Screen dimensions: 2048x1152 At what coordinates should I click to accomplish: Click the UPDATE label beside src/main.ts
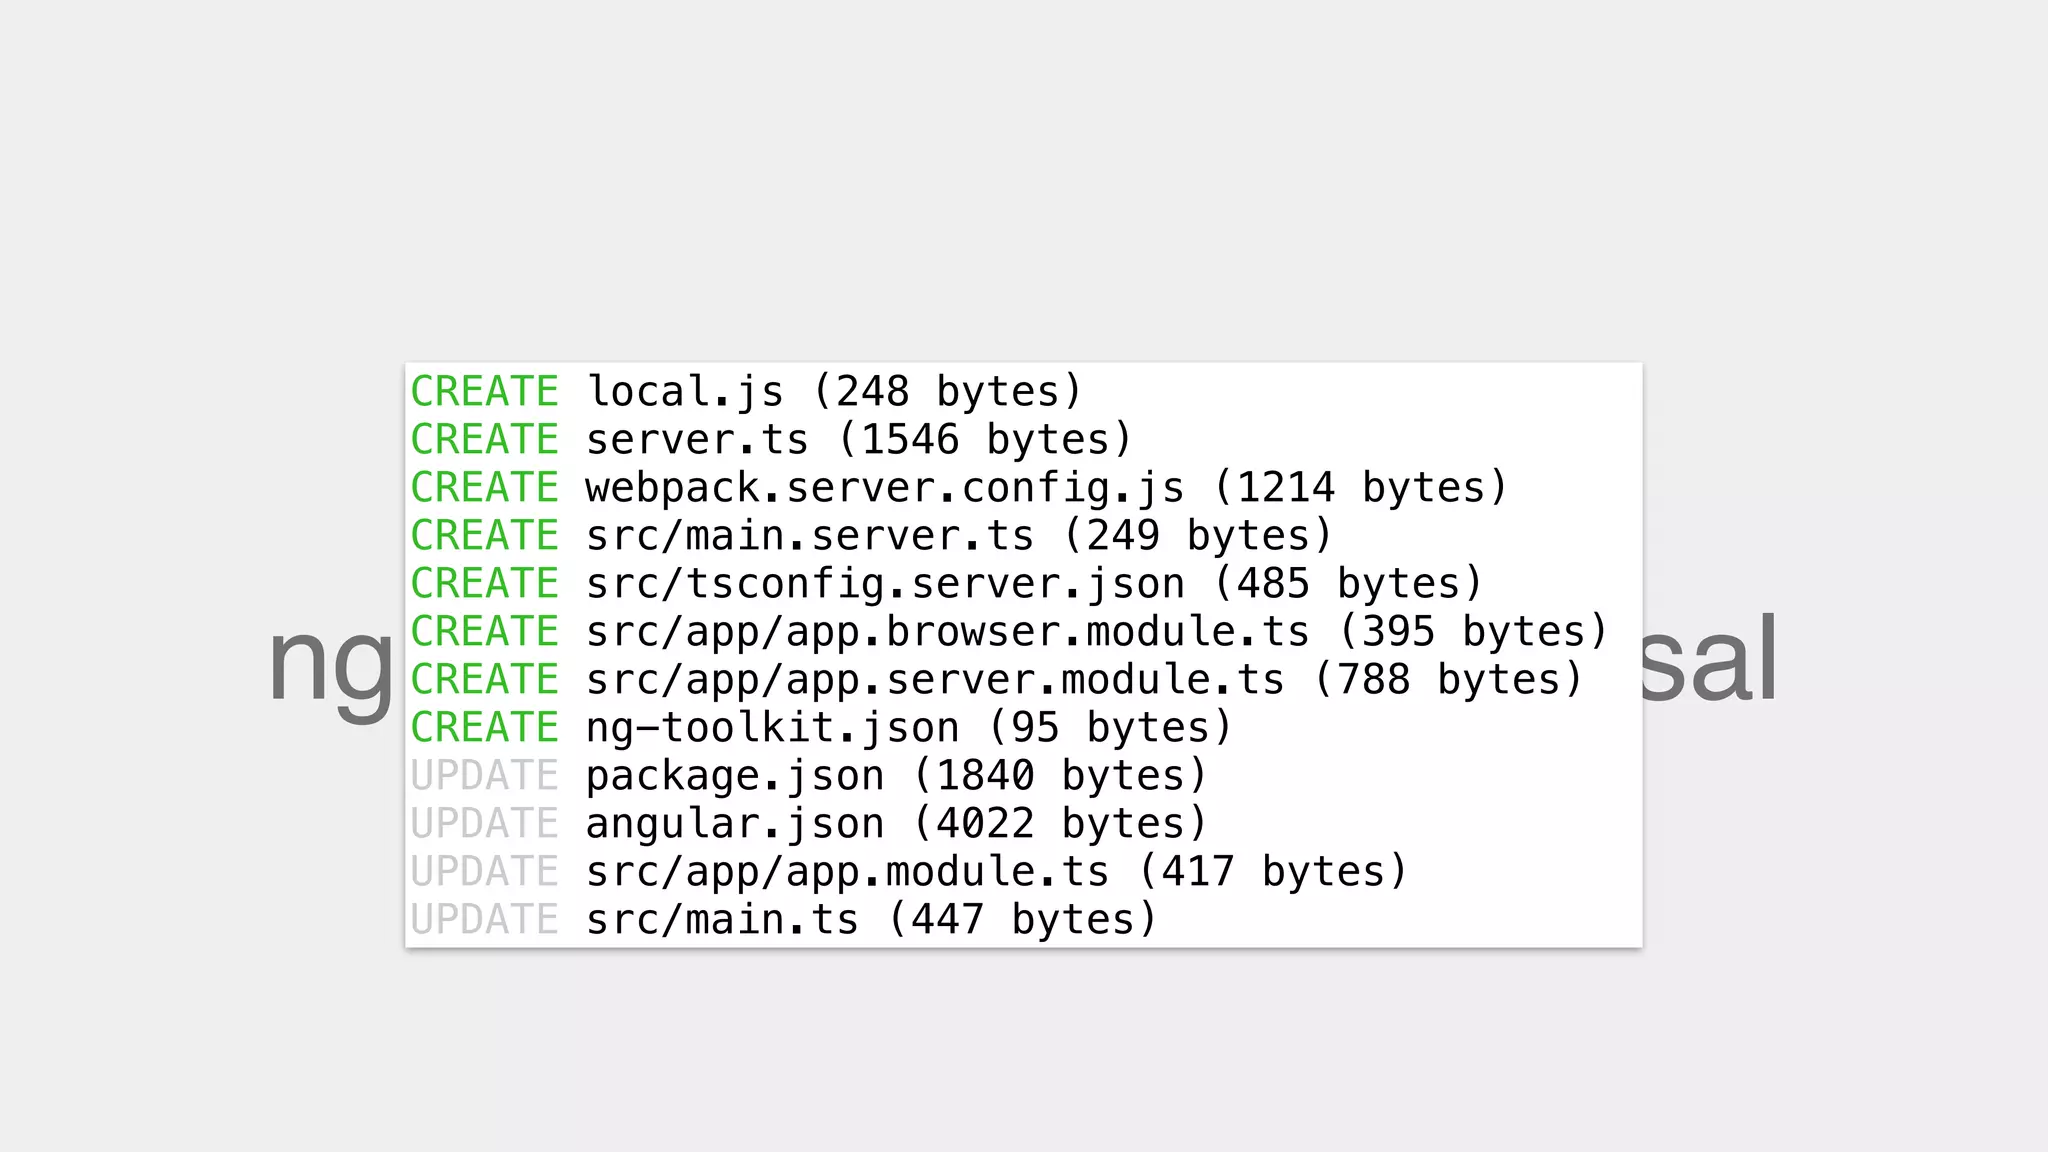(x=484, y=919)
